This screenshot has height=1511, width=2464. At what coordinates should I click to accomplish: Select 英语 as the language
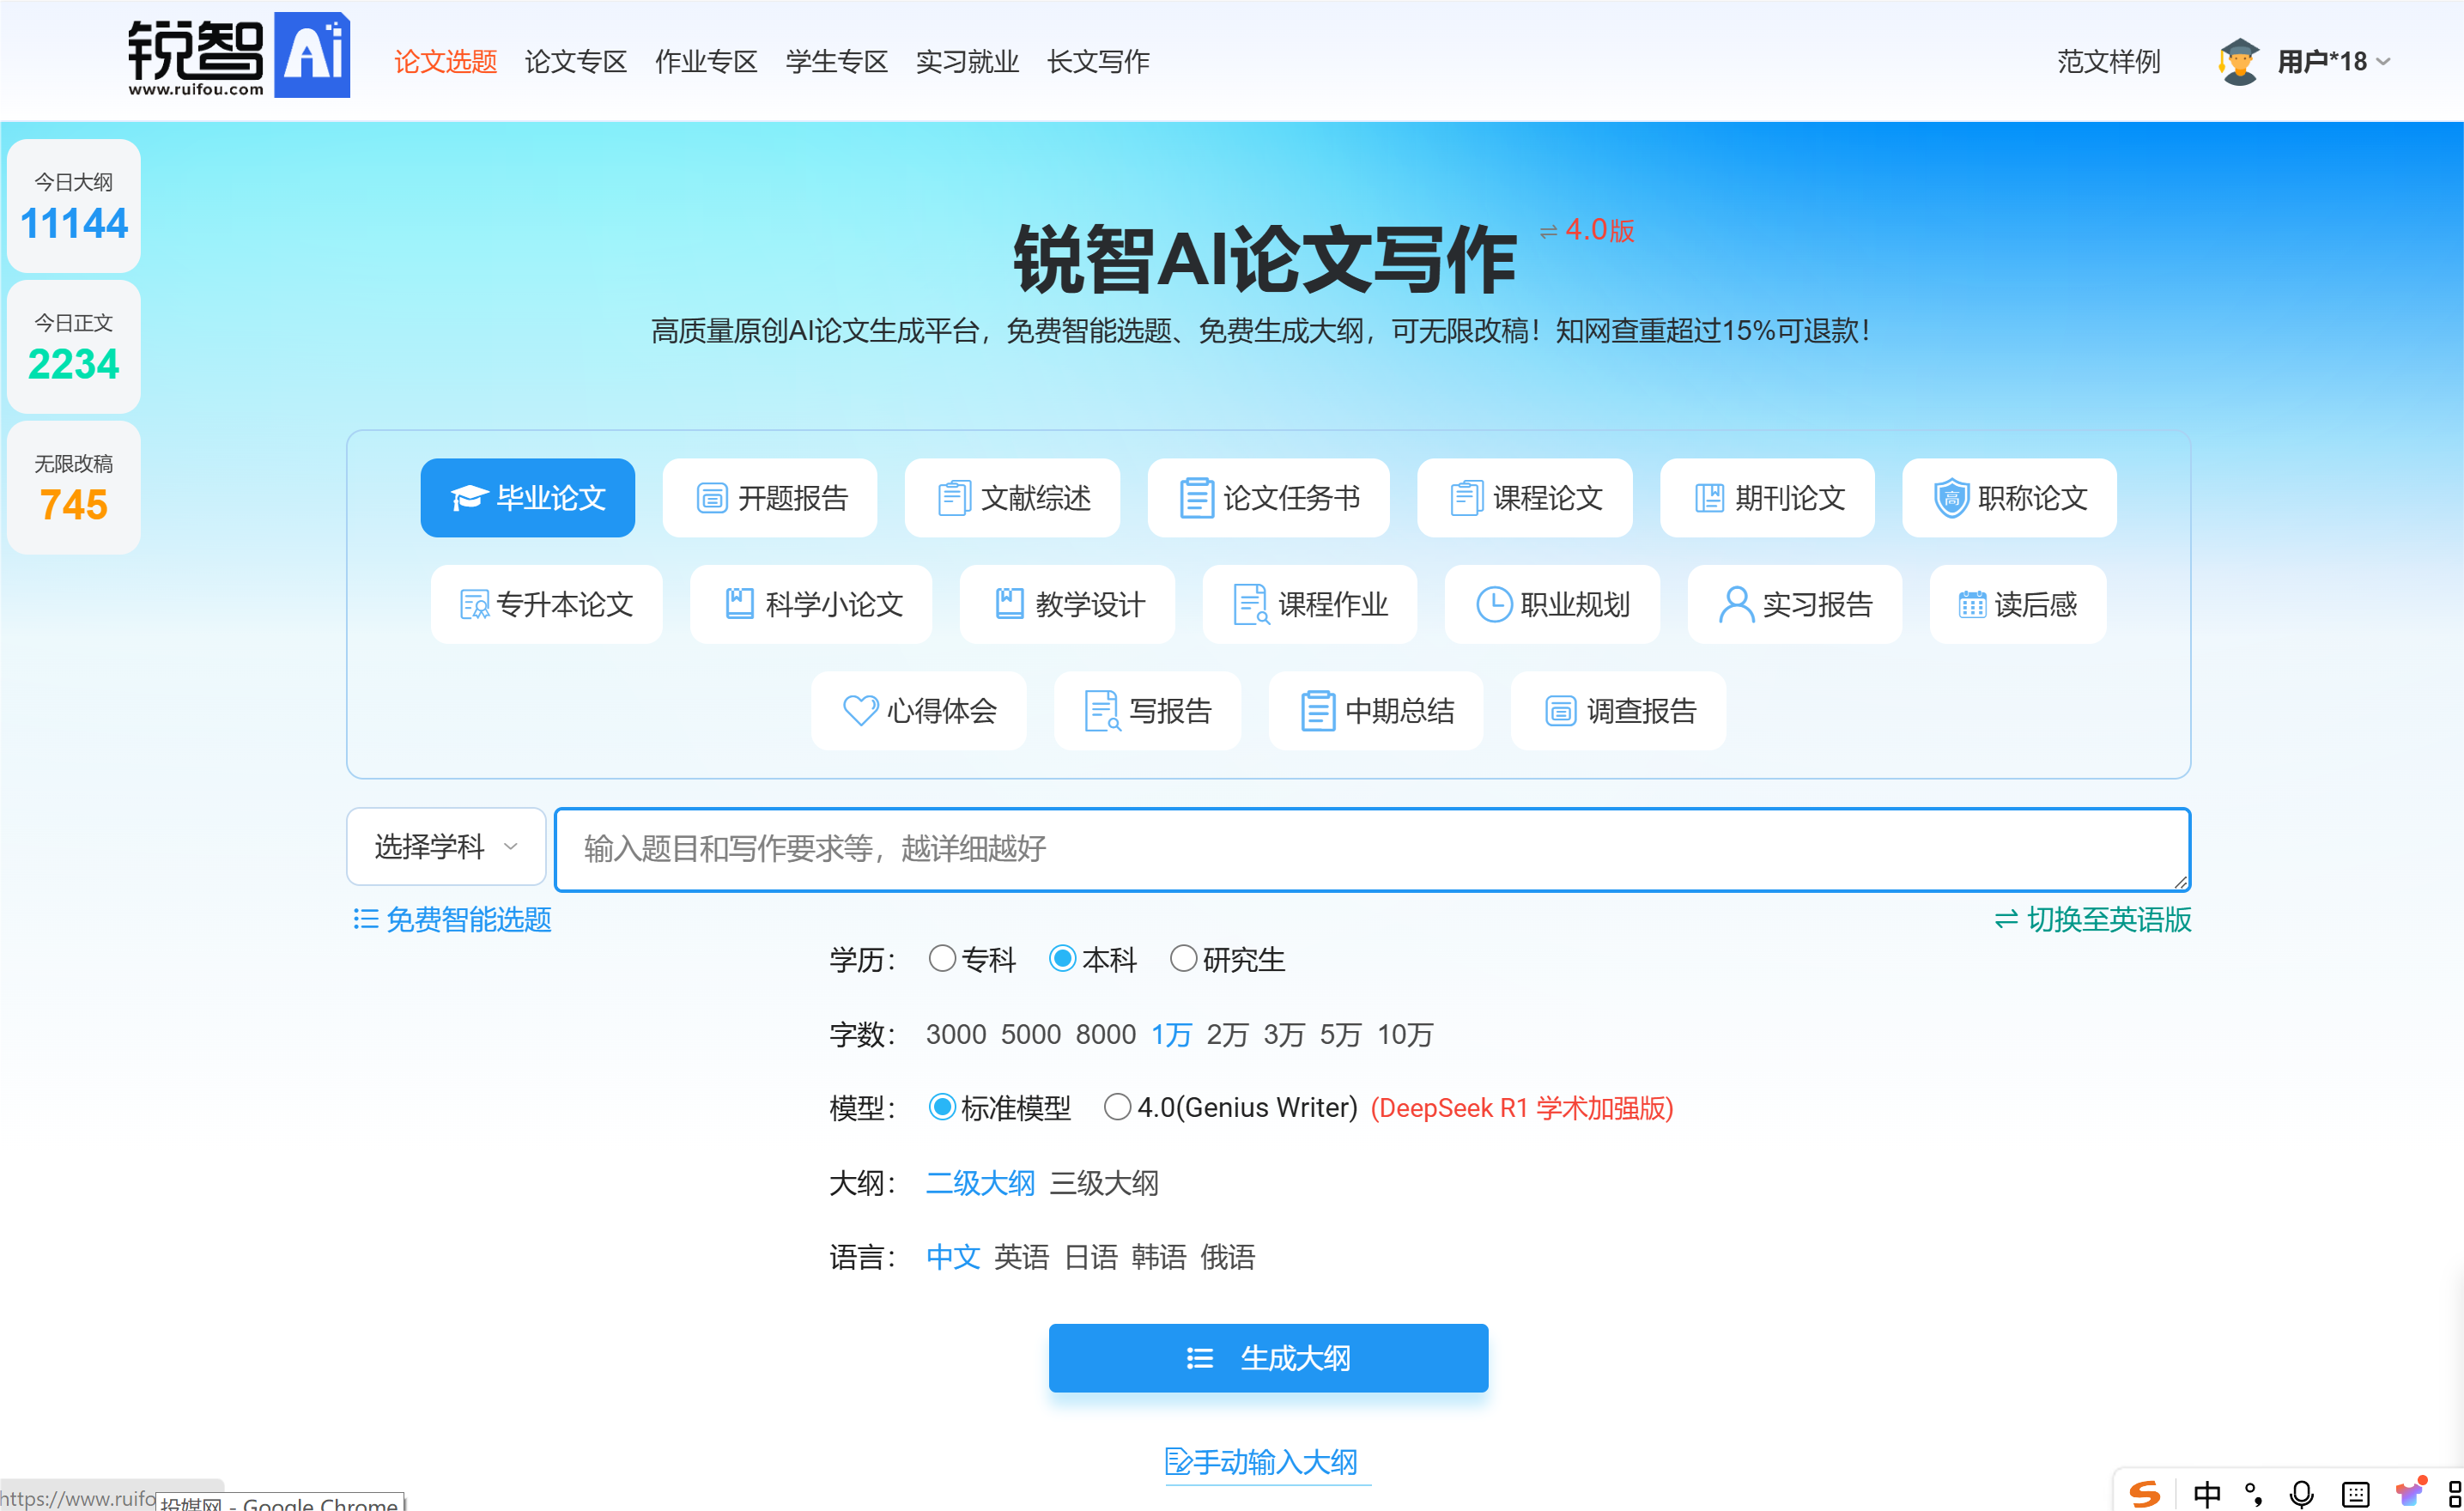pos(1021,1257)
